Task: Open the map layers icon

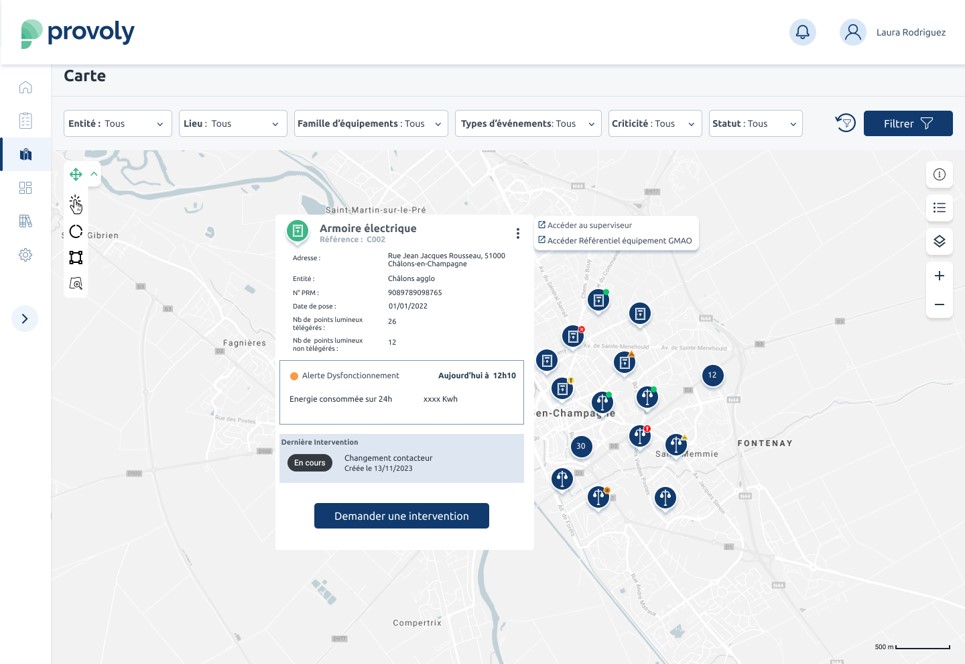Action: tap(939, 241)
